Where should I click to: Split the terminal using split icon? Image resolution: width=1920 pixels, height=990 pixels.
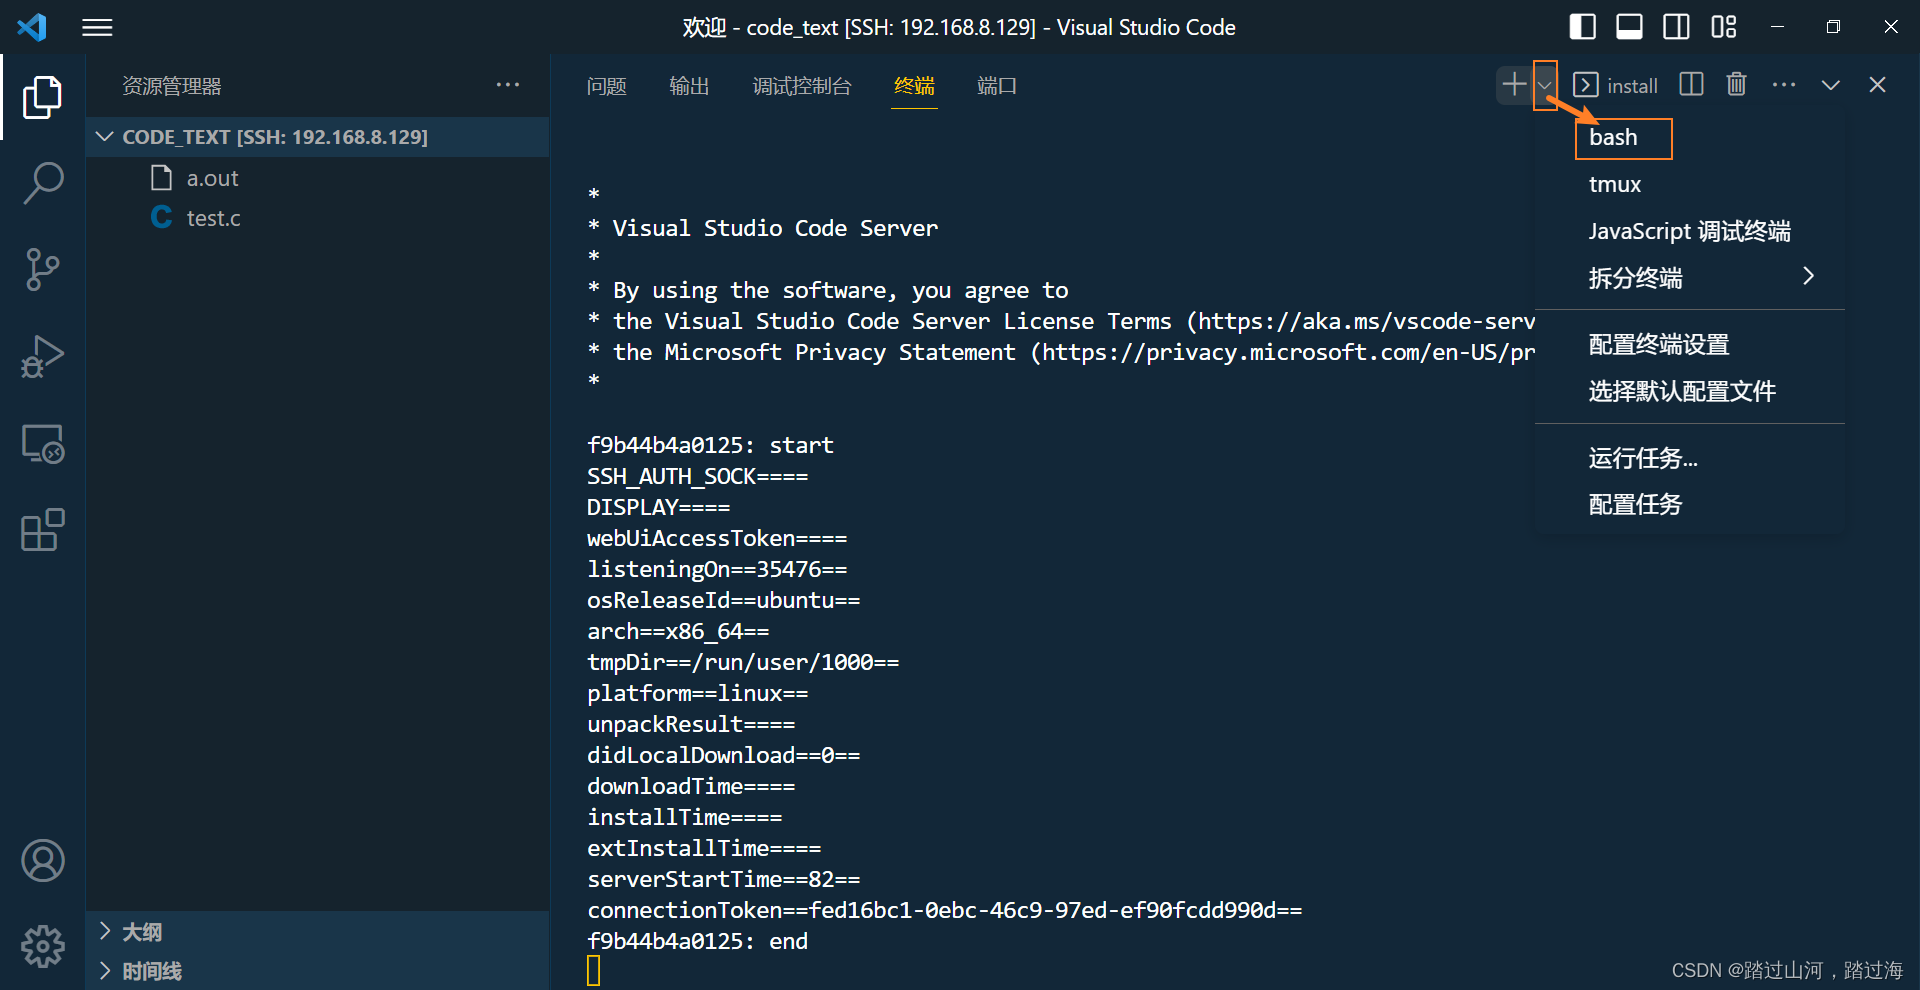(1691, 84)
